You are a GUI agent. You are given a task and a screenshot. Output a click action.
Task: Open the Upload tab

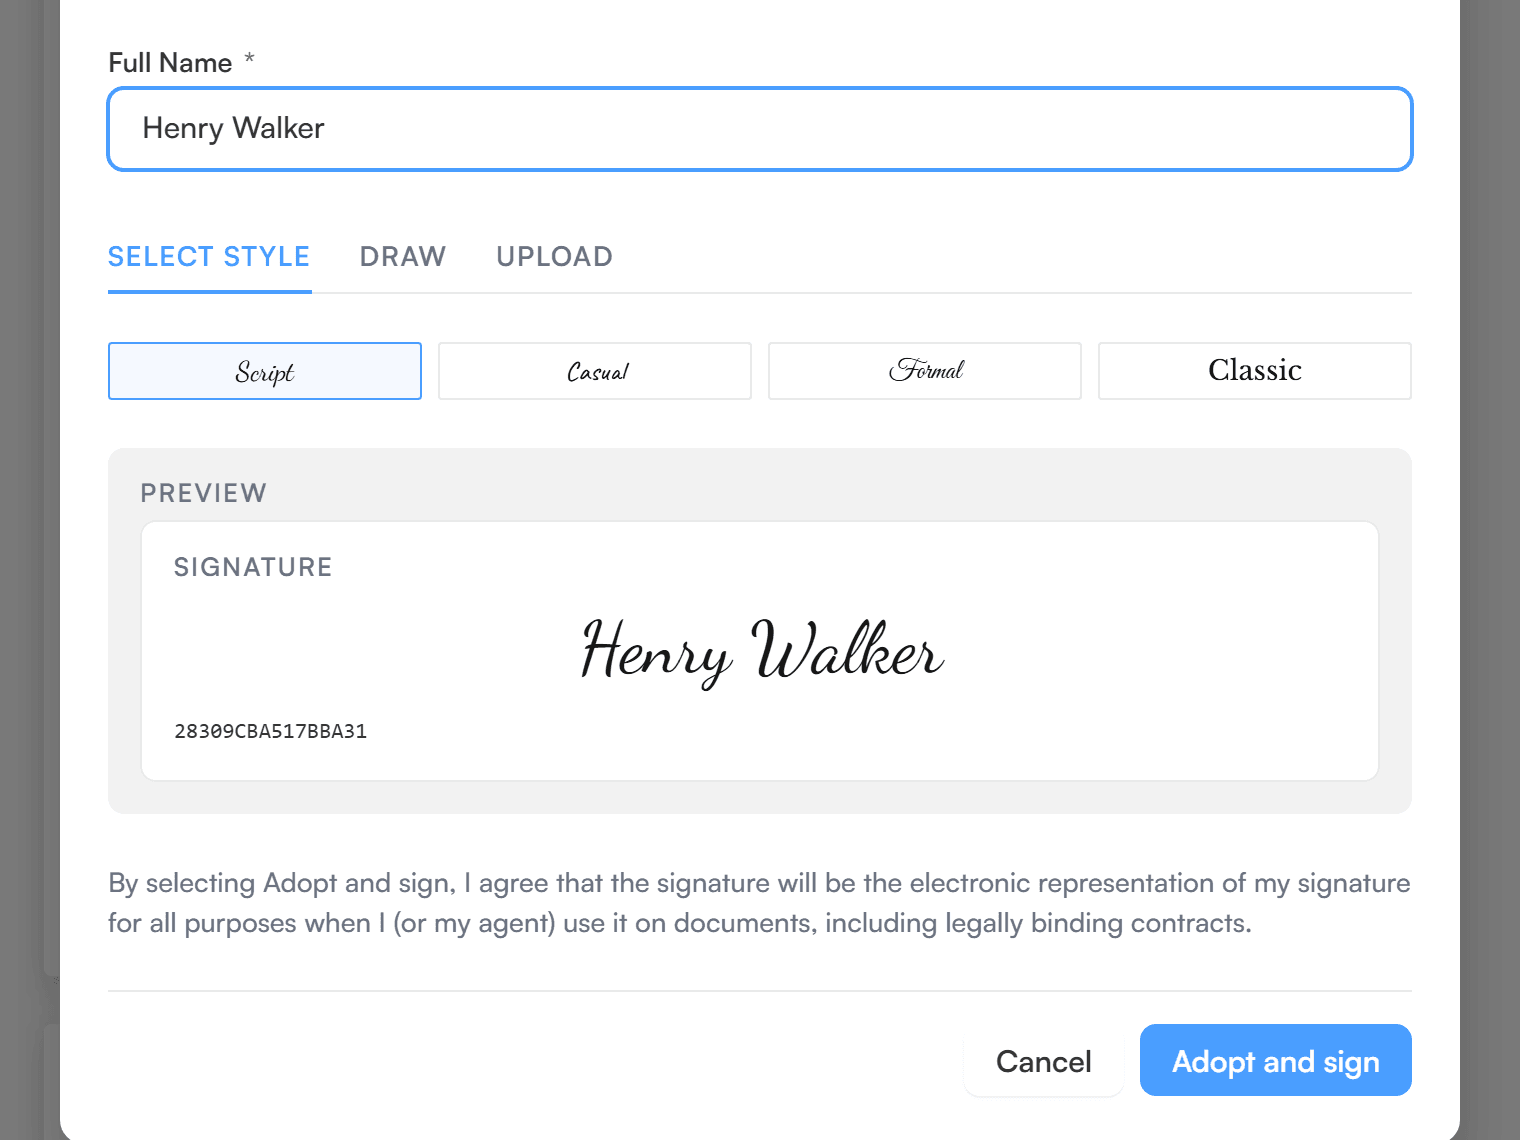[554, 257]
